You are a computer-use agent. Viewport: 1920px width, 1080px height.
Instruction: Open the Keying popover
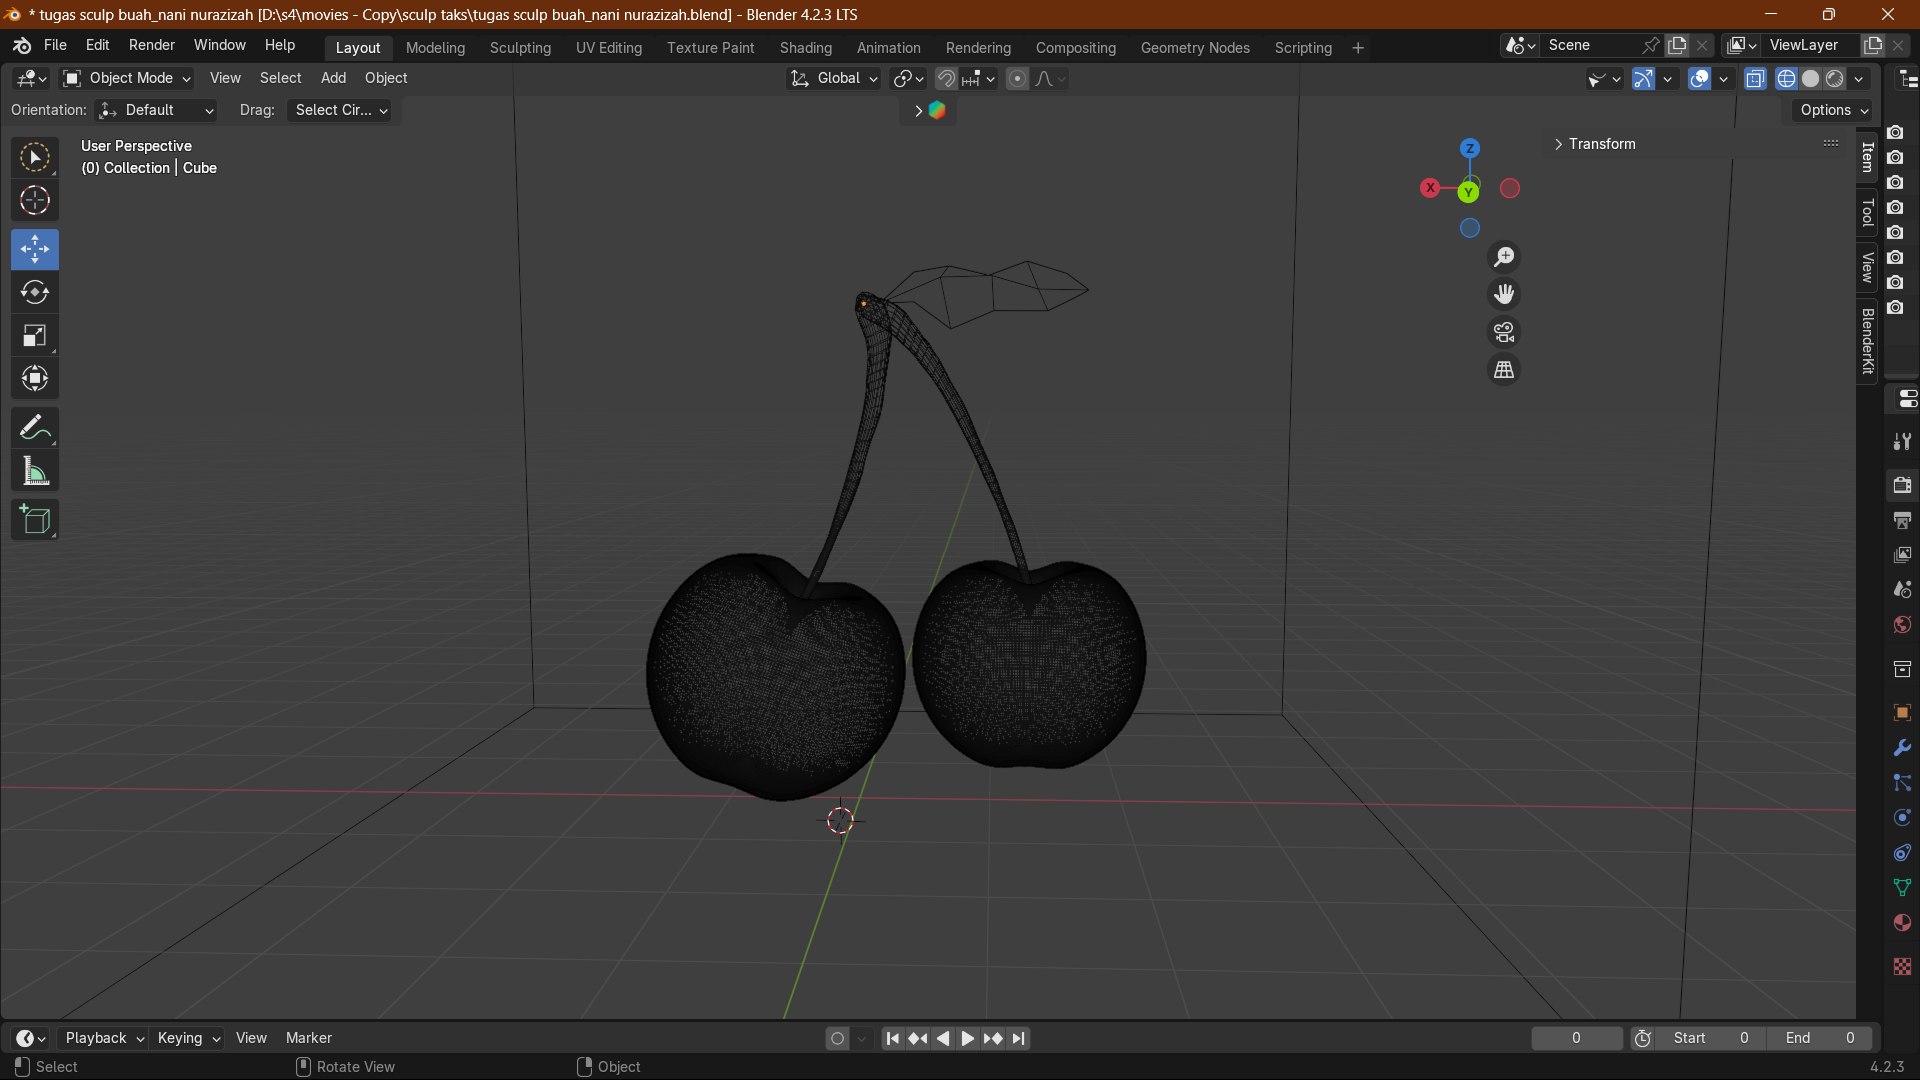pyautogui.click(x=187, y=1038)
